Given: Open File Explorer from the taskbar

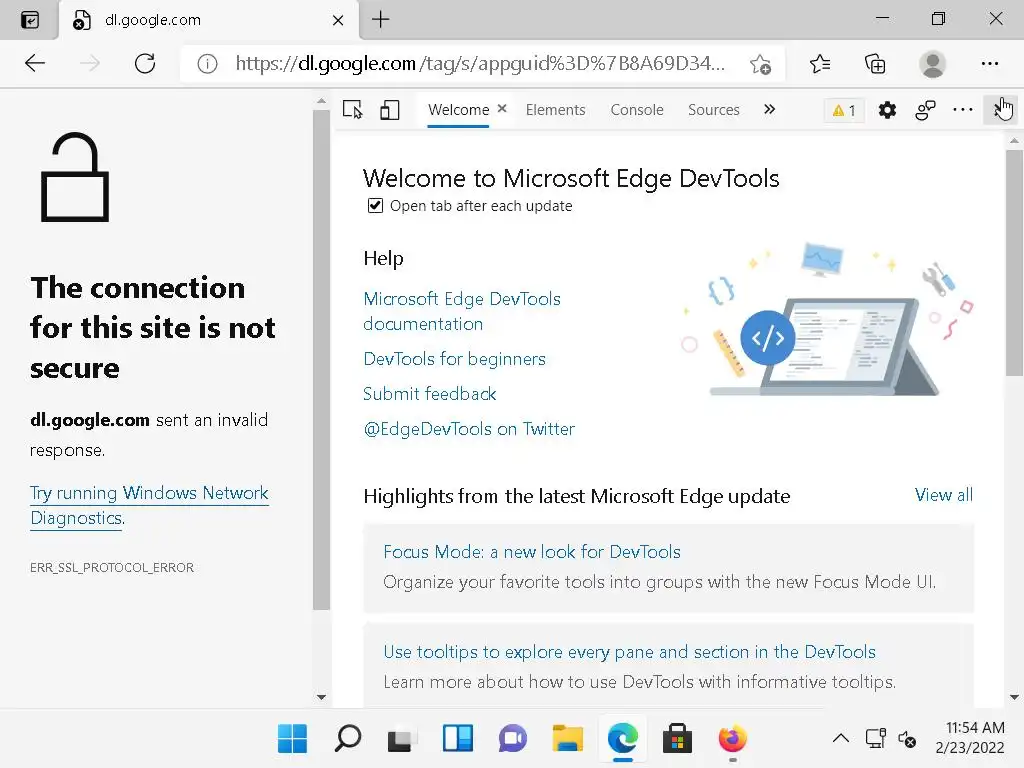Looking at the screenshot, I should pos(568,739).
